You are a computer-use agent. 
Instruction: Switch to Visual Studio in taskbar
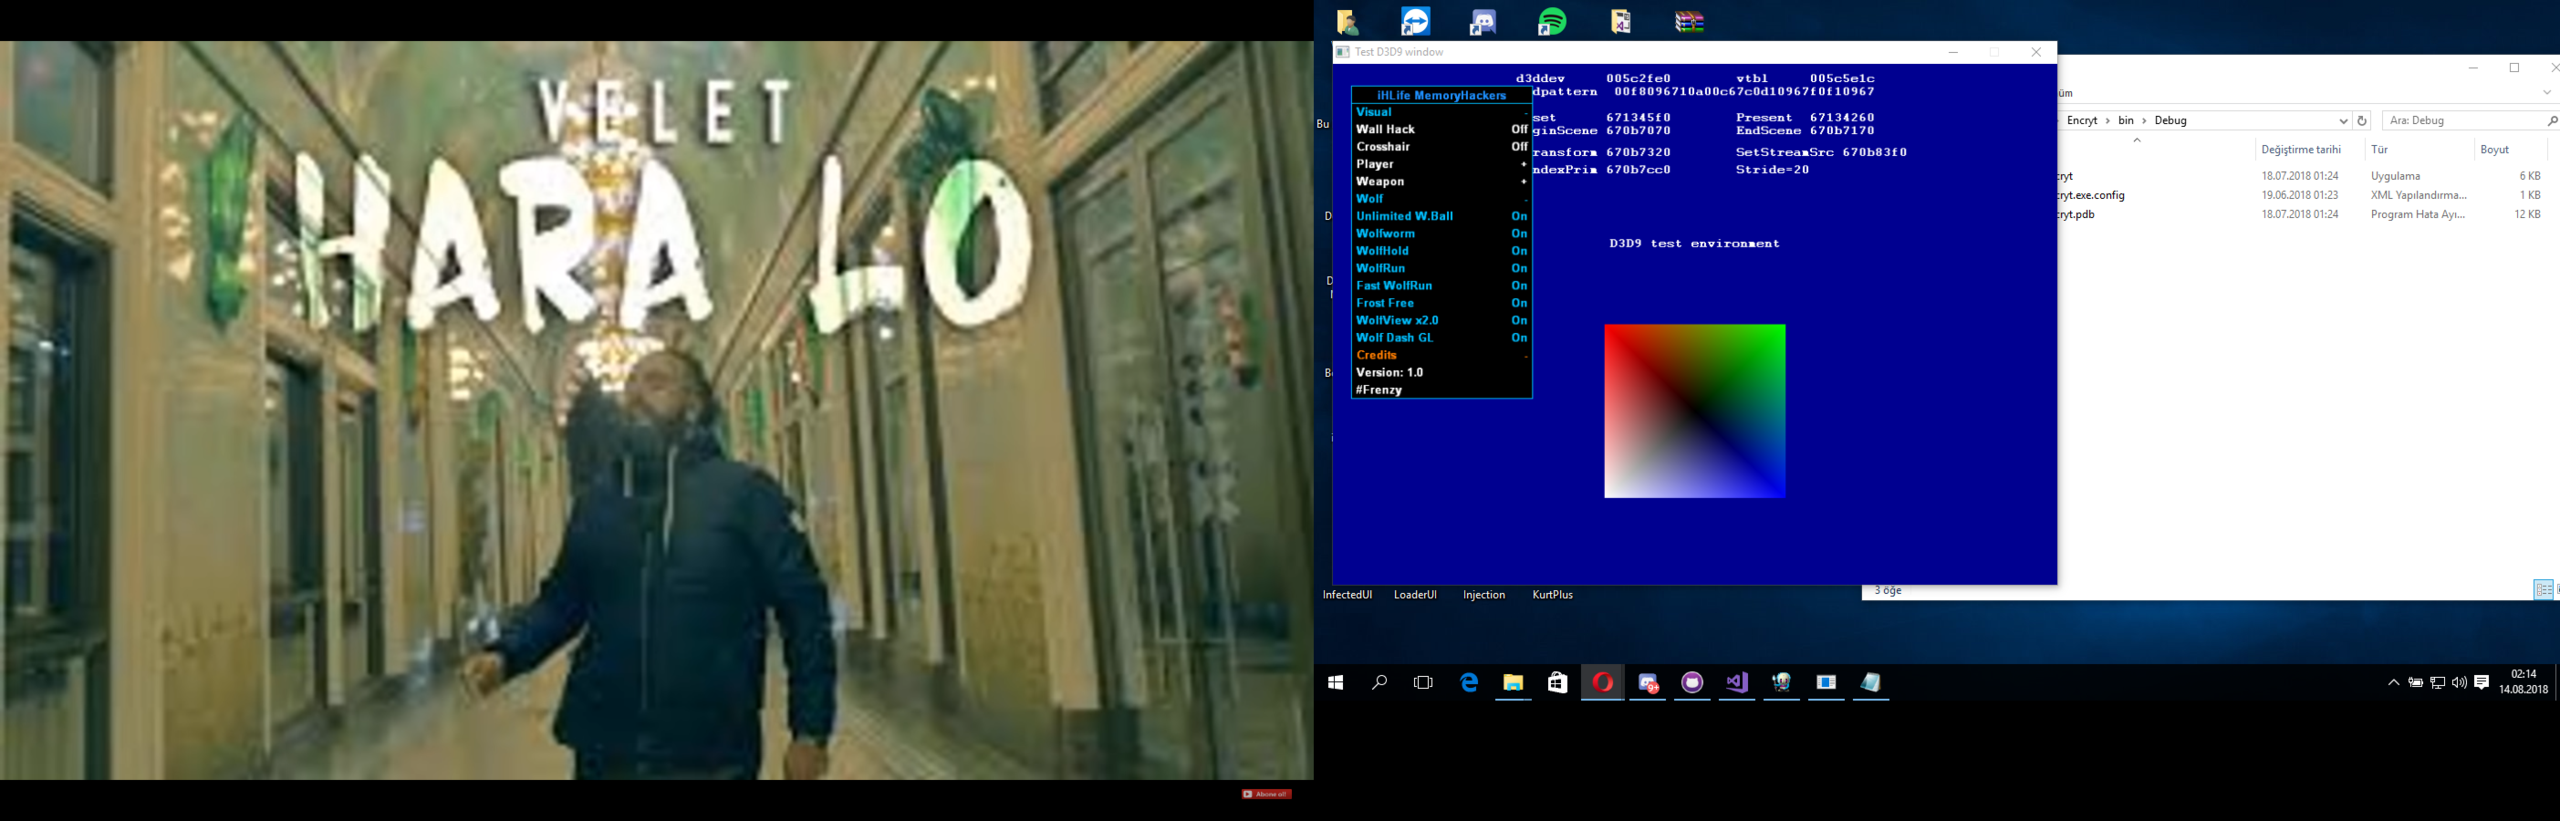1737,682
